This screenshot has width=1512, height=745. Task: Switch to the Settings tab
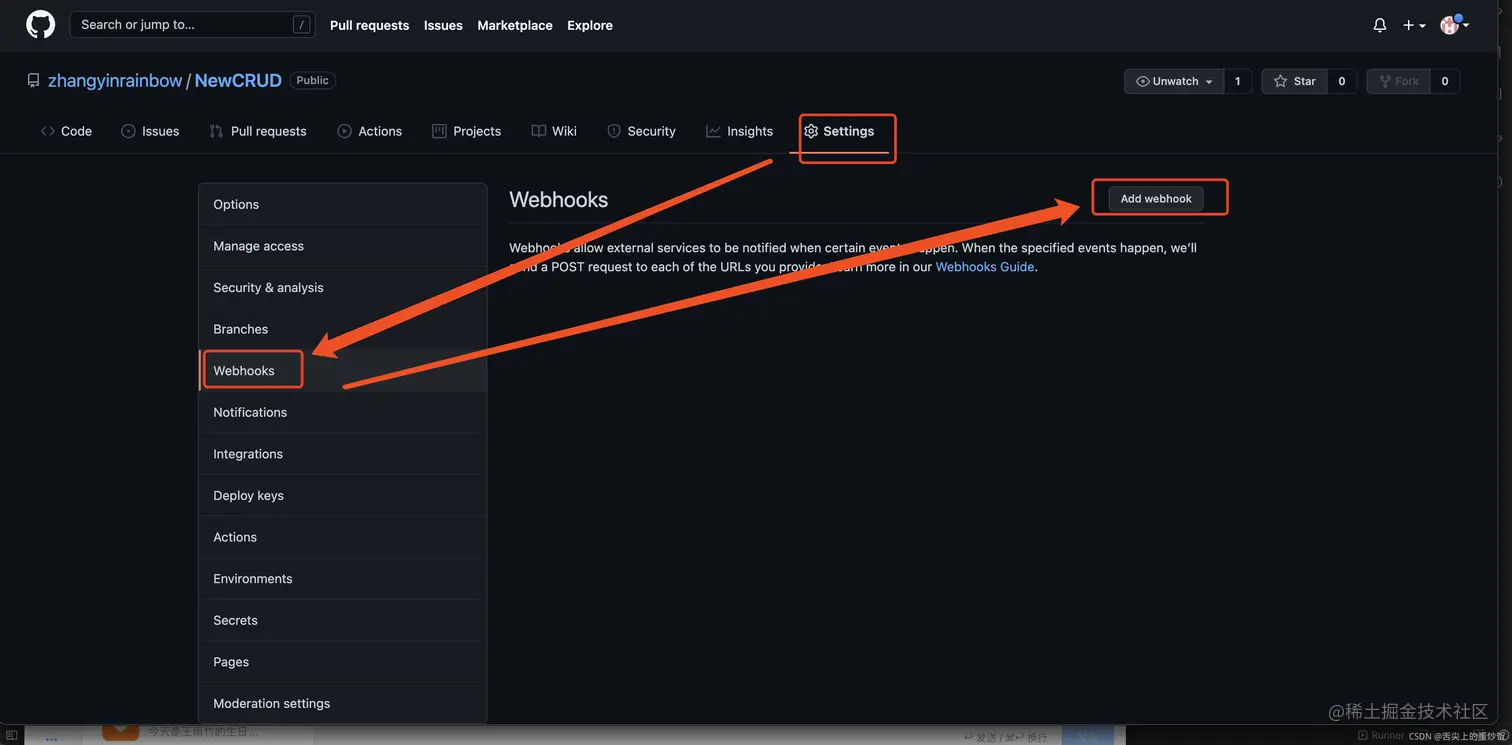pyautogui.click(x=839, y=131)
